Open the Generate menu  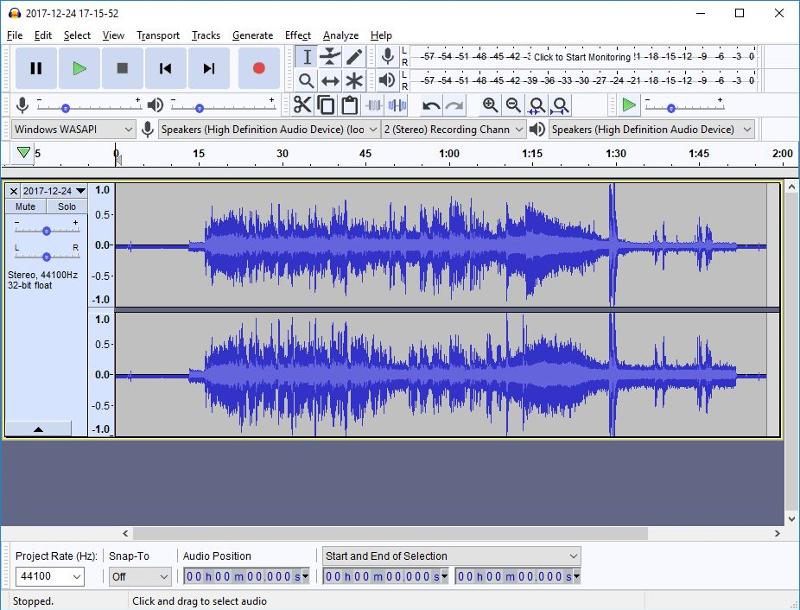pos(252,35)
